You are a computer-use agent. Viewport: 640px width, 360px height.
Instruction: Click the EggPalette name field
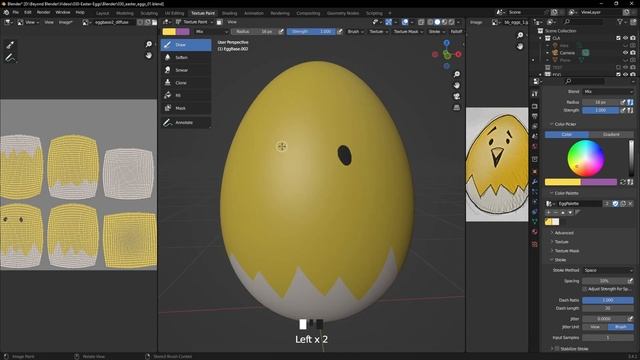coord(579,203)
